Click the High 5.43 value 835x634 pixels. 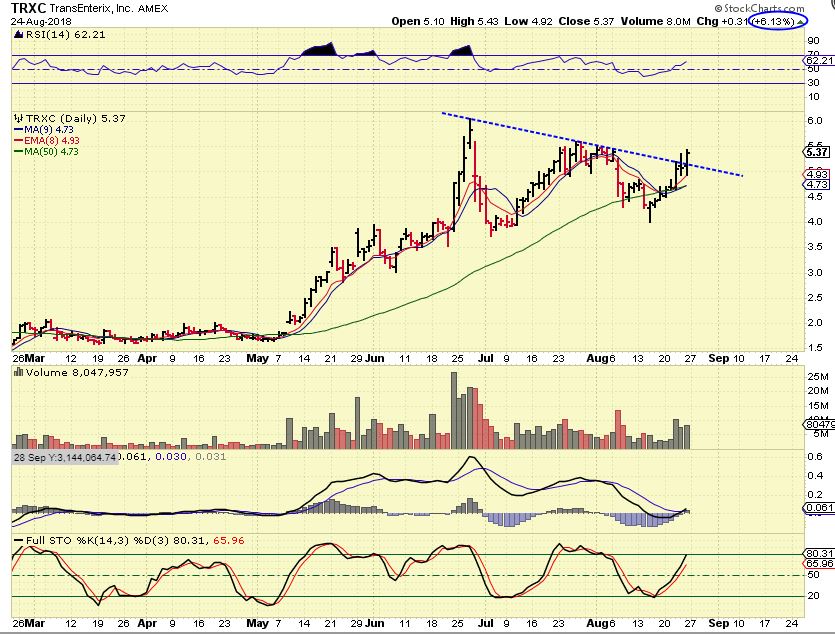[474, 21]
